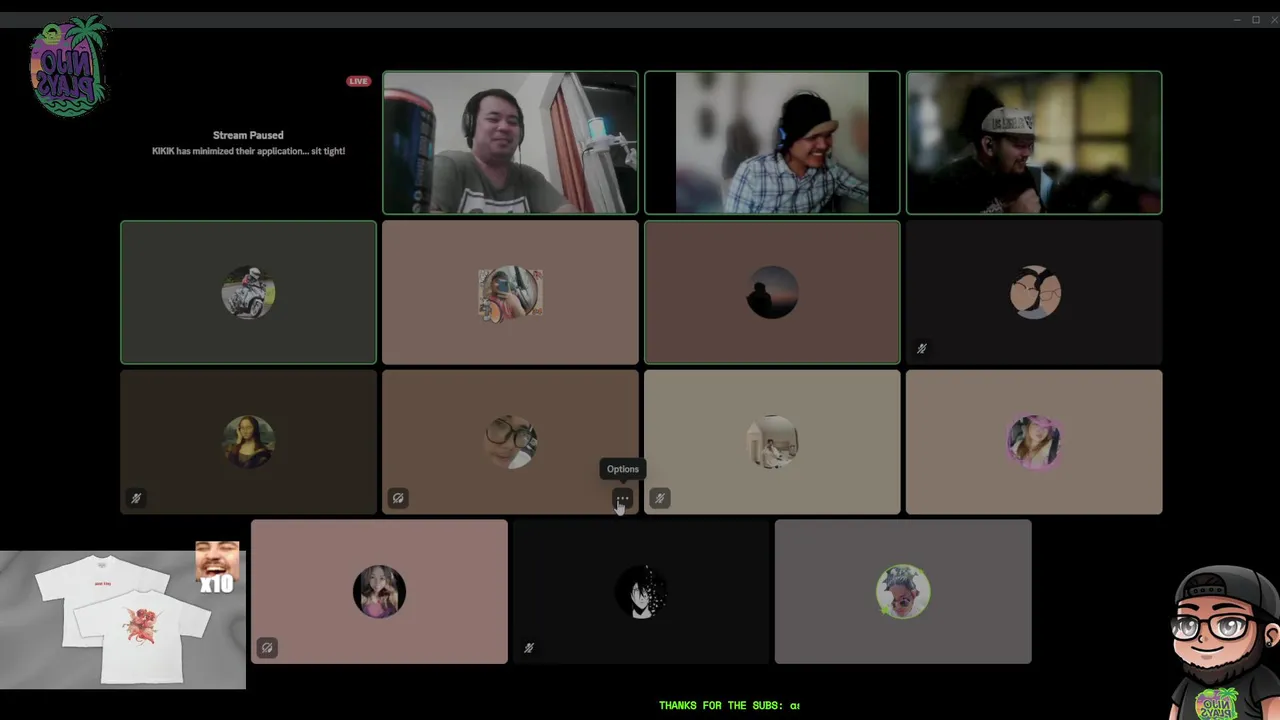Click the deafened icon on the bottom-row woman avatar tile
This screenshot has height=720, width=1280.
[267, 648]
